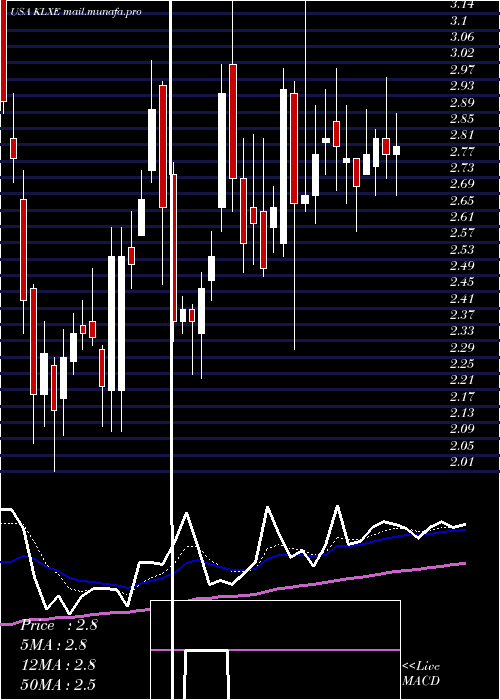Click the 2.21 price axis label
Viewport: 500px width, 700px height.
[x=462, y=380]
